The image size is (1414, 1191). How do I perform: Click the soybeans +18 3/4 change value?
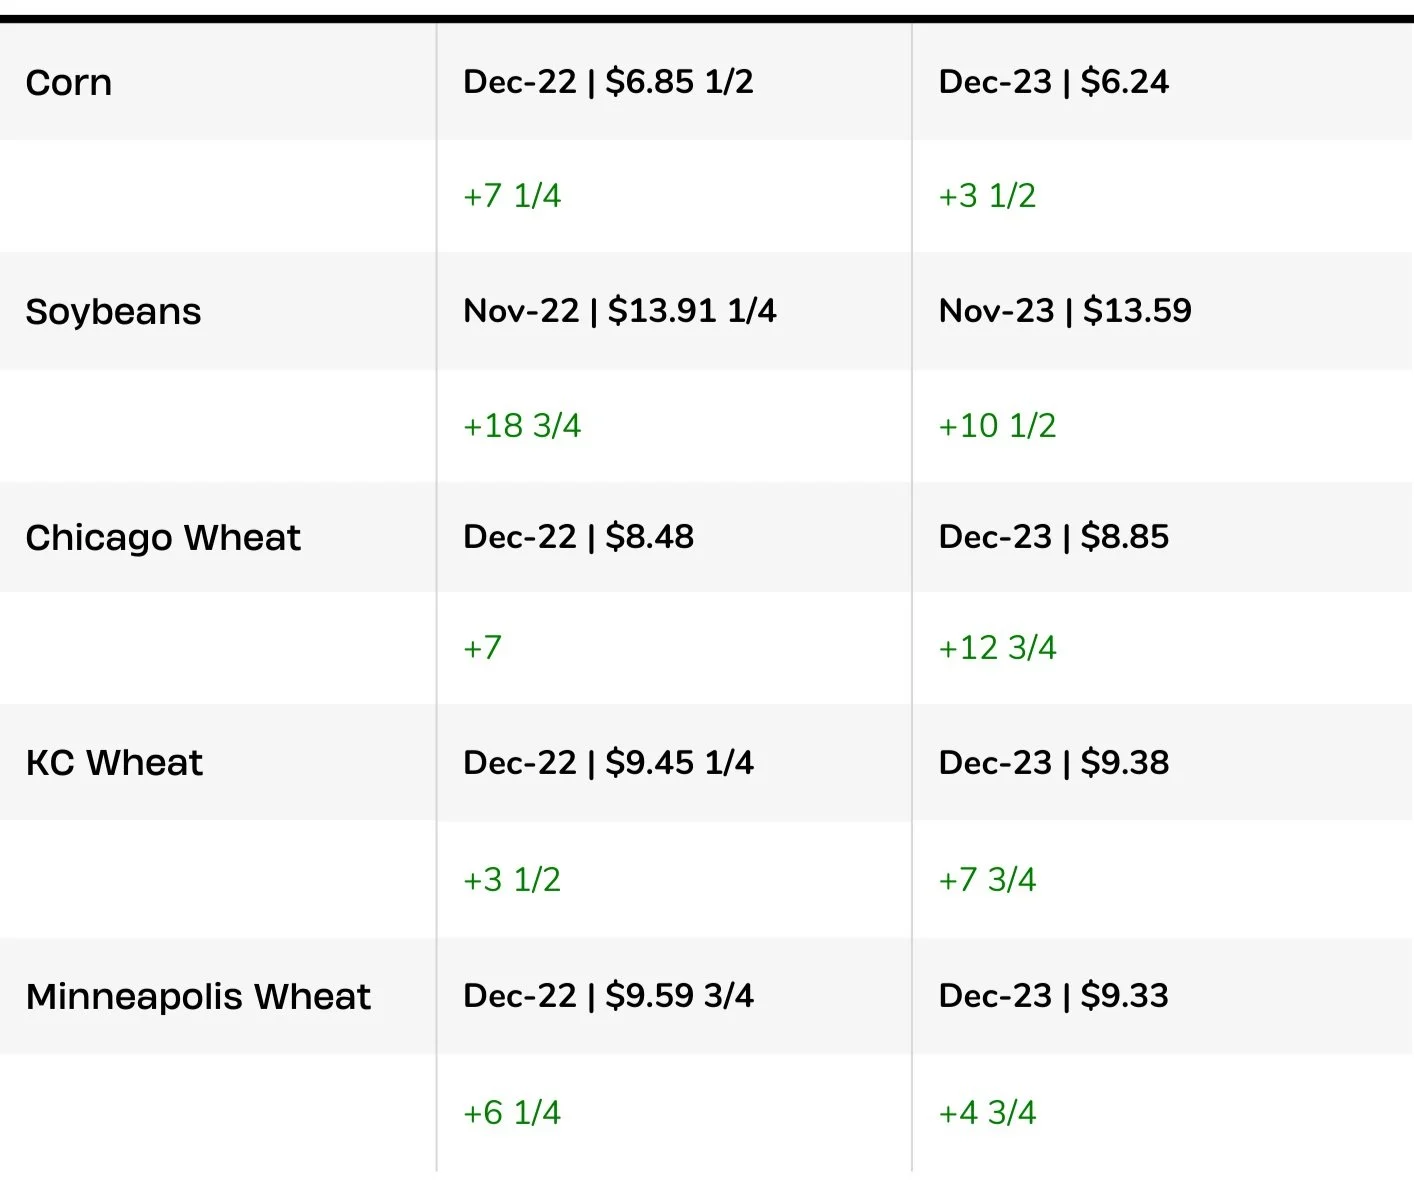(522, 426)
